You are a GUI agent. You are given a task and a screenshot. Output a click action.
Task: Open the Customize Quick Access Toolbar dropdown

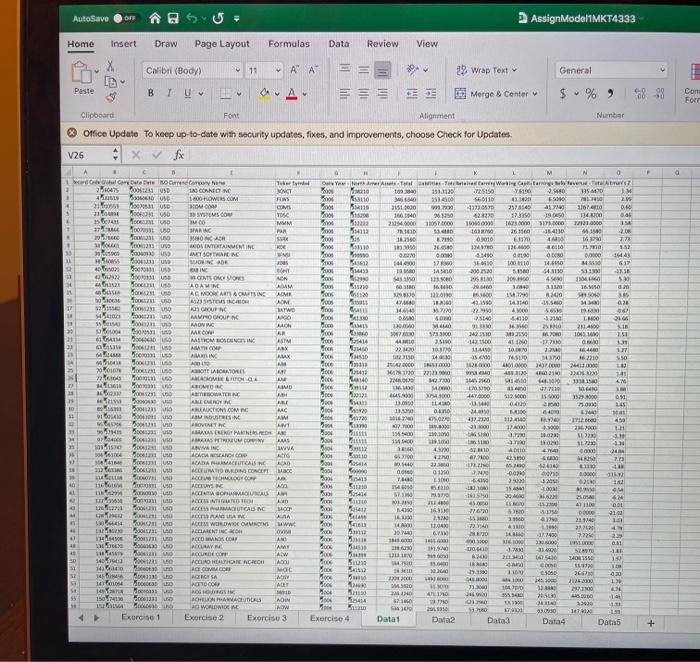pyautogui.click(x=237, y=19)
